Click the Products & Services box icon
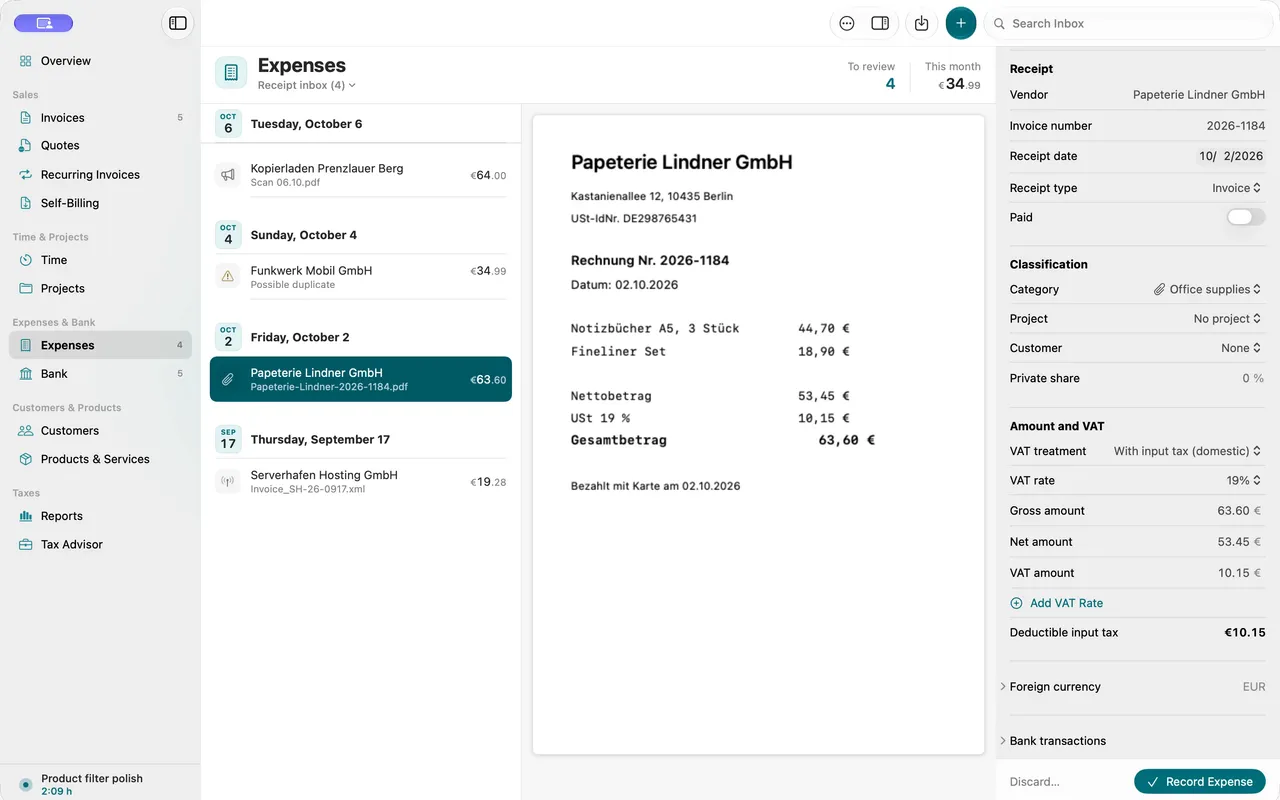The width and height of the screenshot is (1280, 800). click(26, 460)
